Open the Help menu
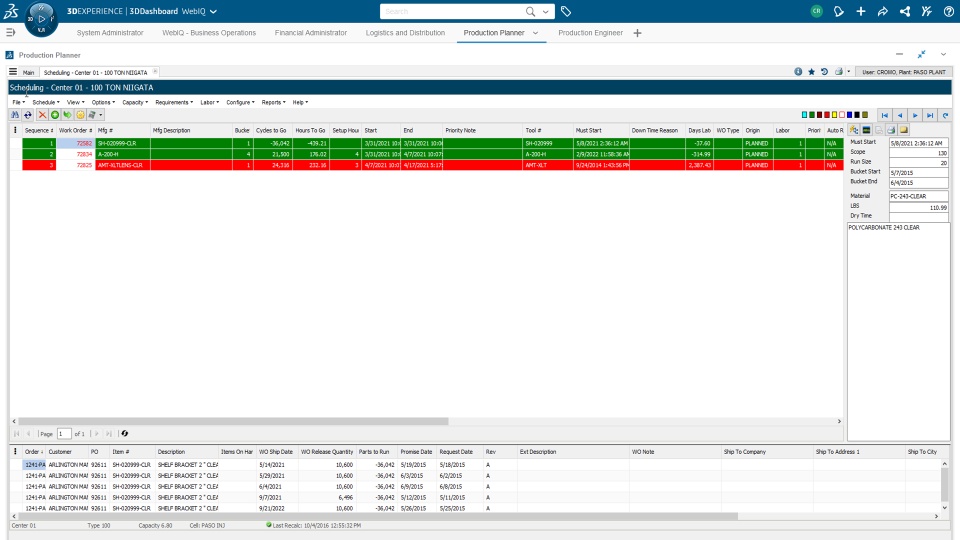This screenshot has height=540, width=960. (x=300, y=102)
